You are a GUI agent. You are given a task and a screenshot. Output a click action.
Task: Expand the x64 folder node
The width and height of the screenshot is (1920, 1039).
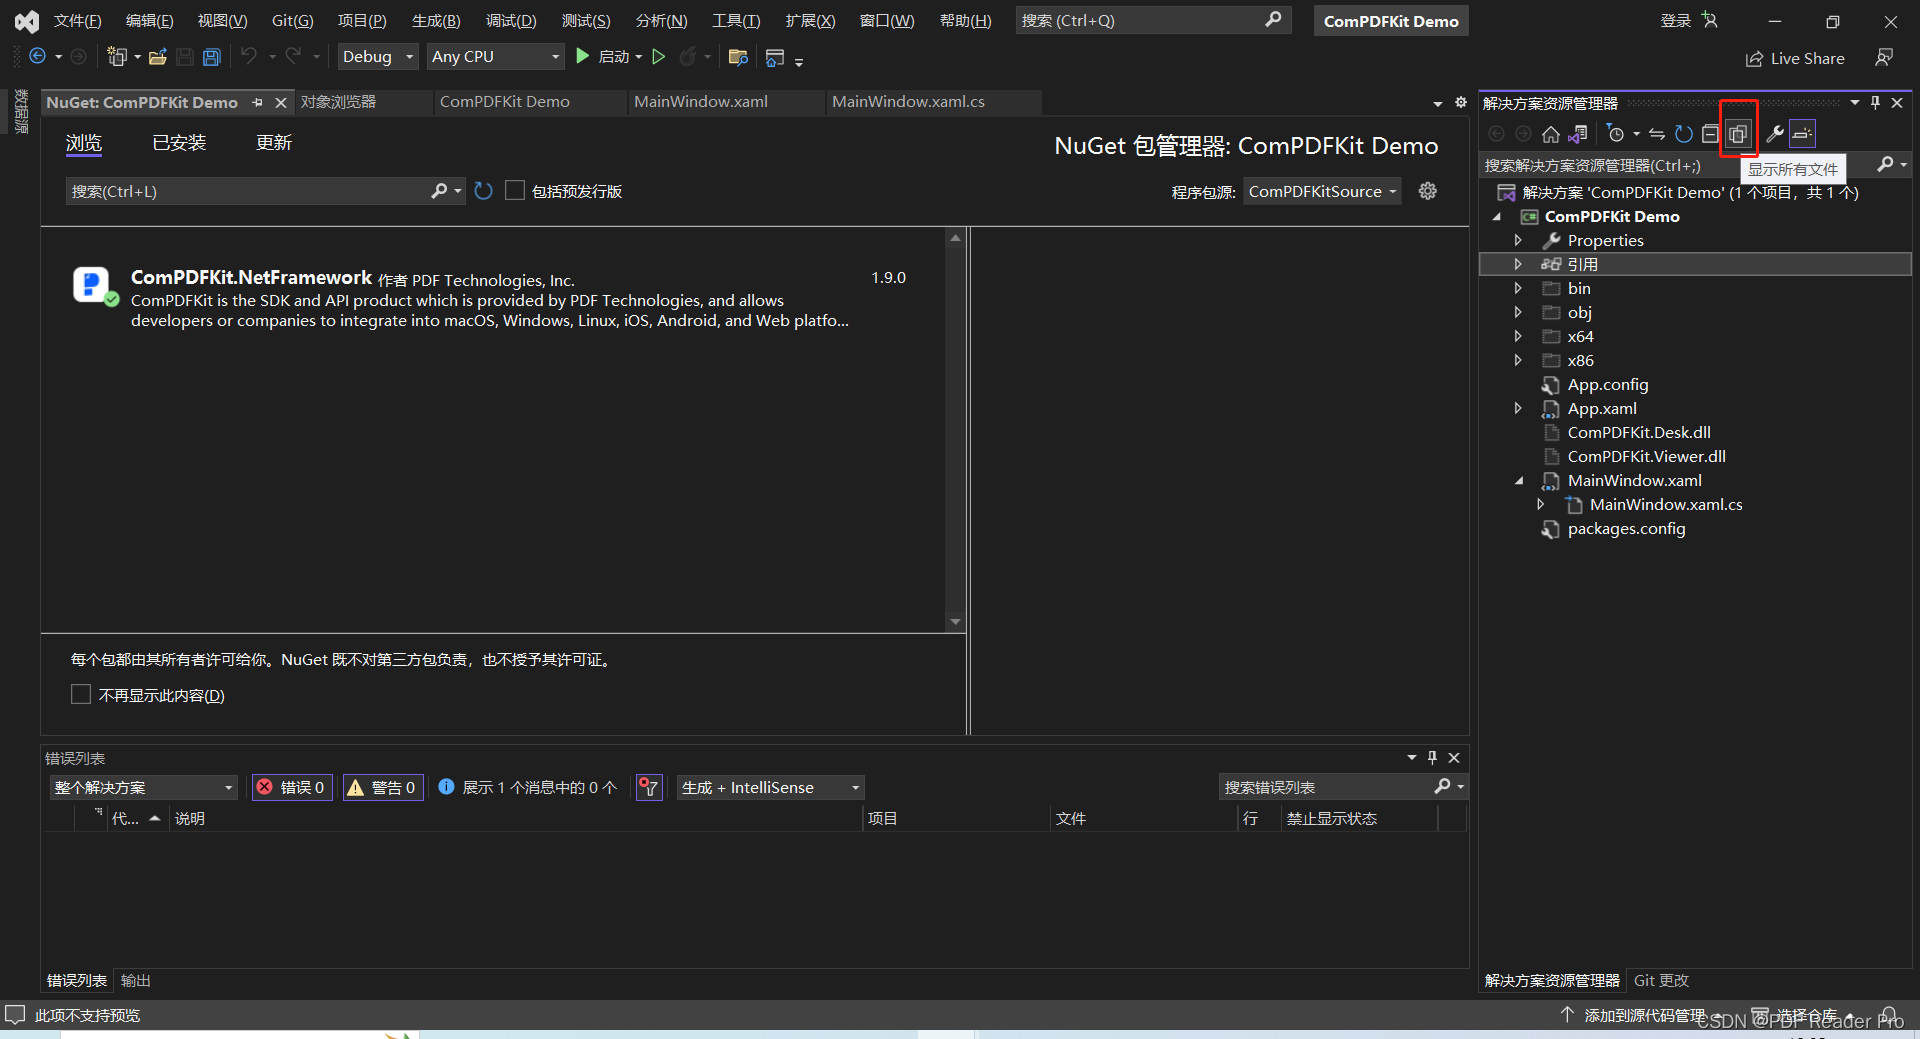(x=1518, y=336)
